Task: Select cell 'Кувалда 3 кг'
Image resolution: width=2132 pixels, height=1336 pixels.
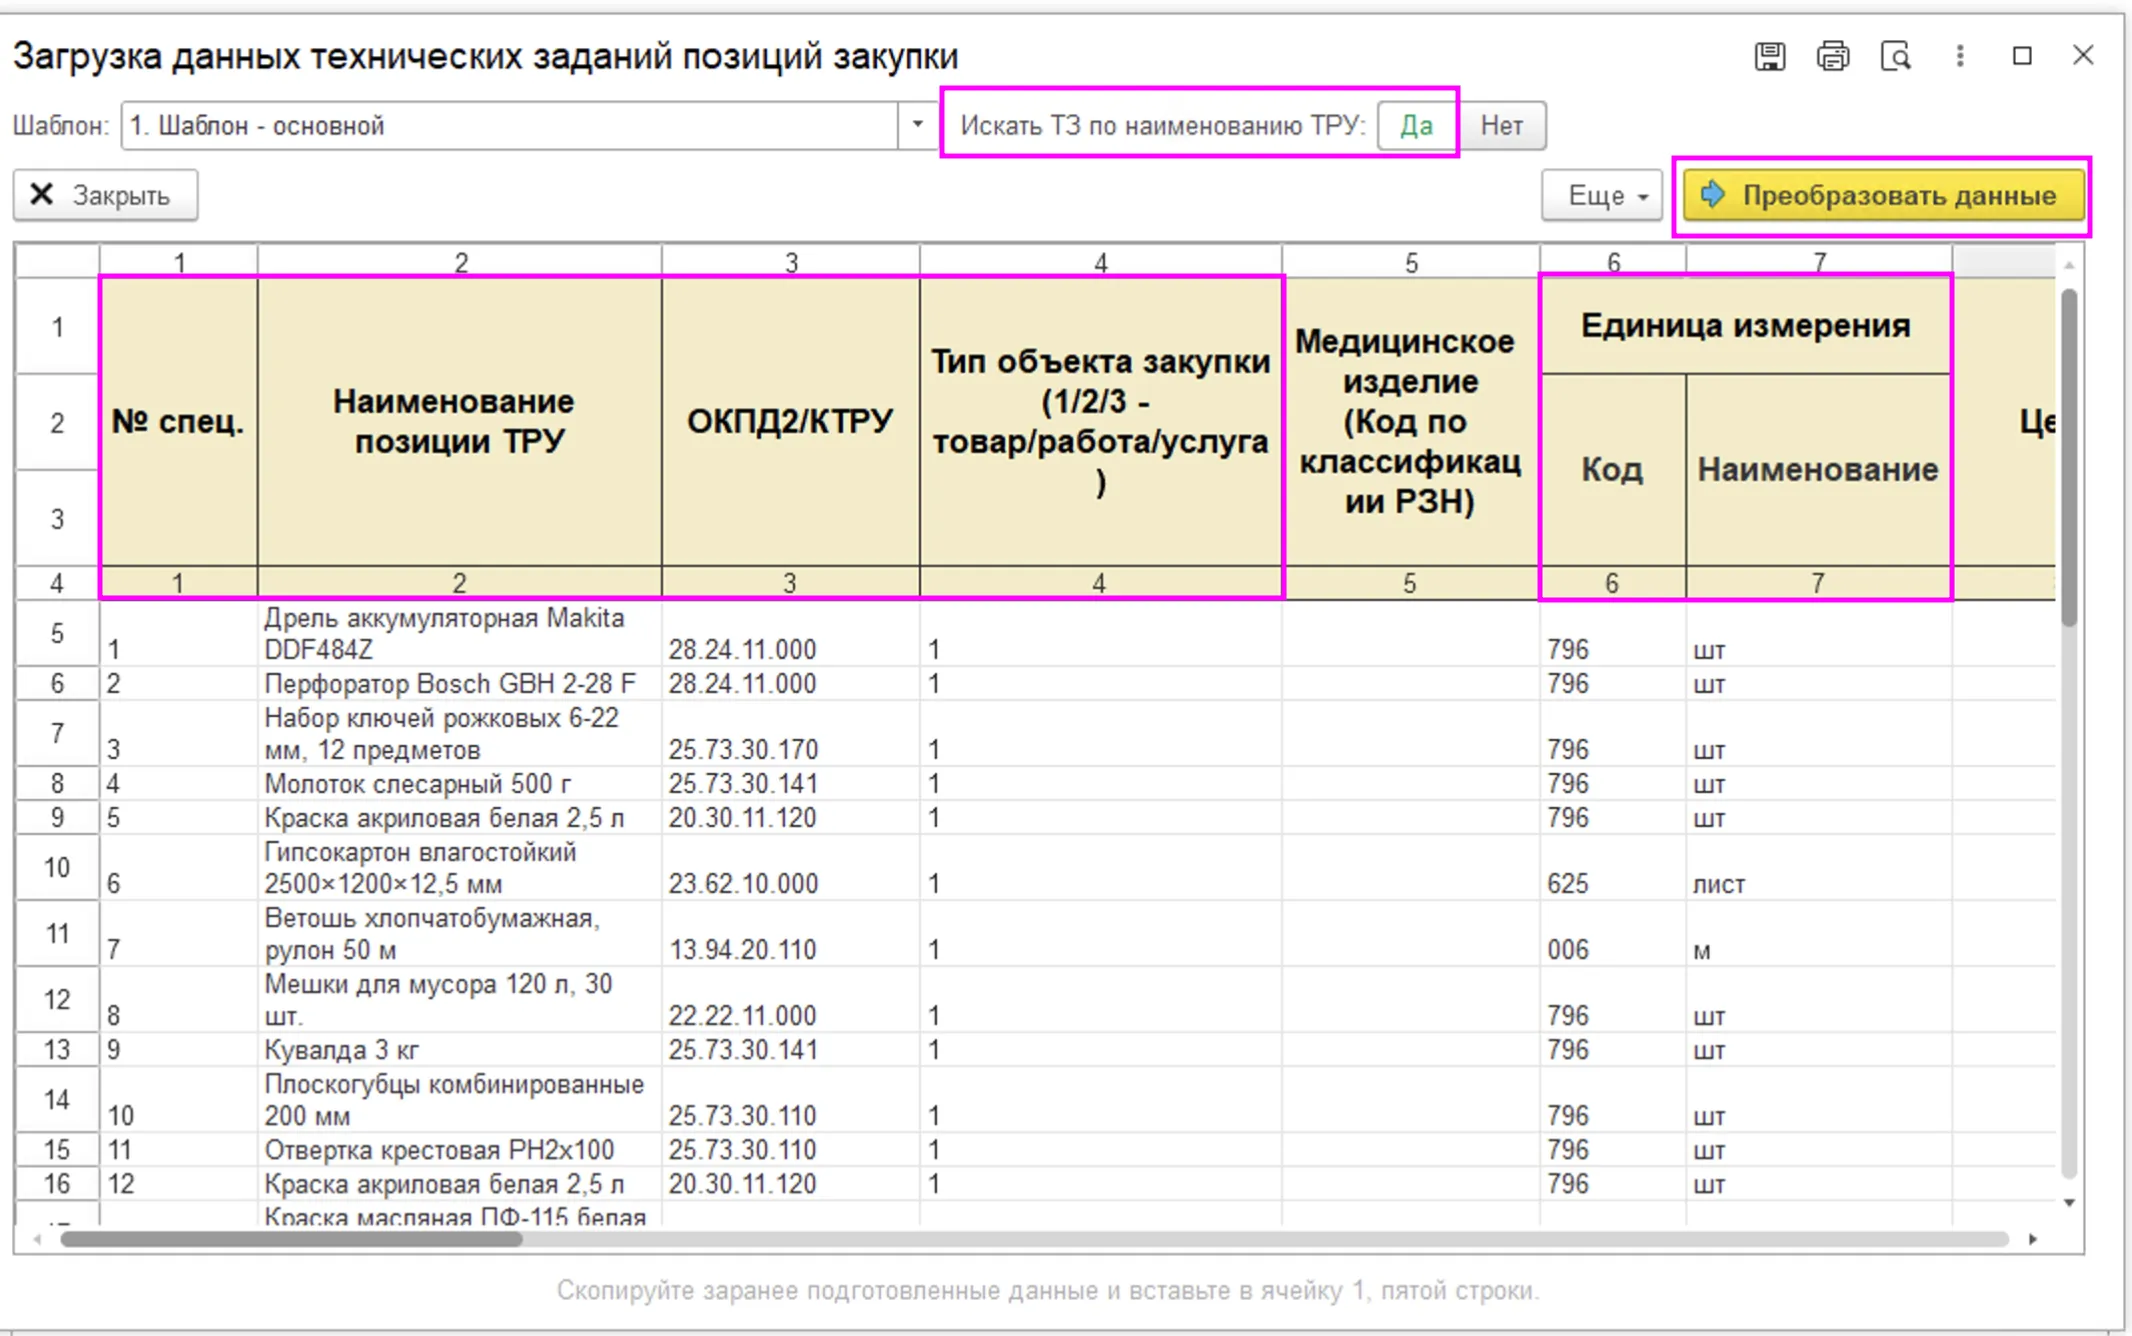Action: [x=459, y=1050]
